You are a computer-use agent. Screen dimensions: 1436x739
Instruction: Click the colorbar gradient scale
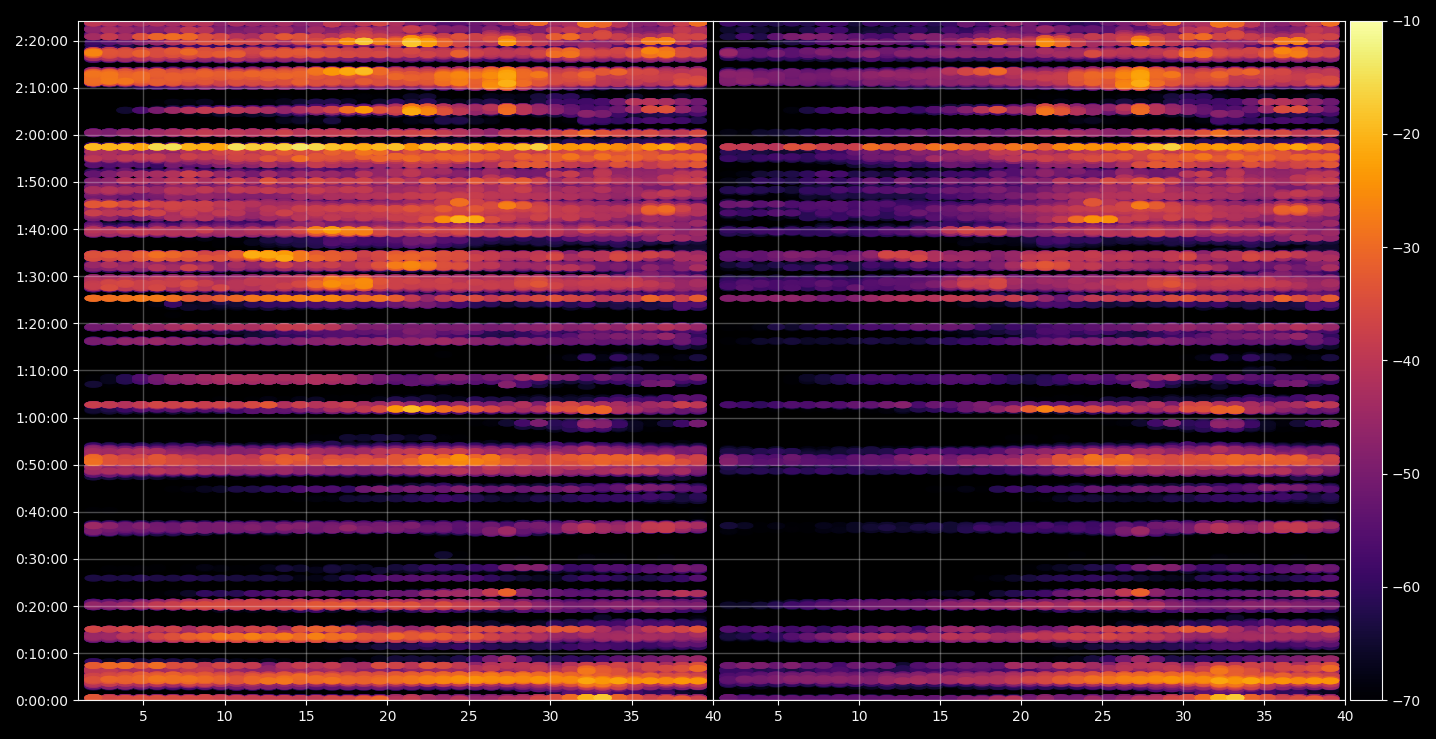pyautogui.click(x=1366, y=361)
